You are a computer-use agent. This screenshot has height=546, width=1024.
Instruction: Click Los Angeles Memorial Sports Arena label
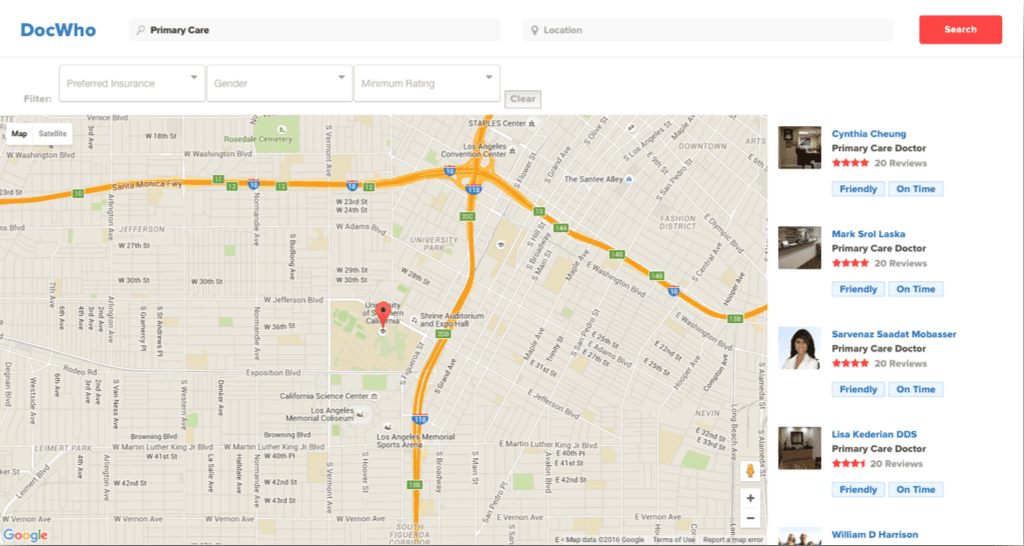(x=415, y=441)
